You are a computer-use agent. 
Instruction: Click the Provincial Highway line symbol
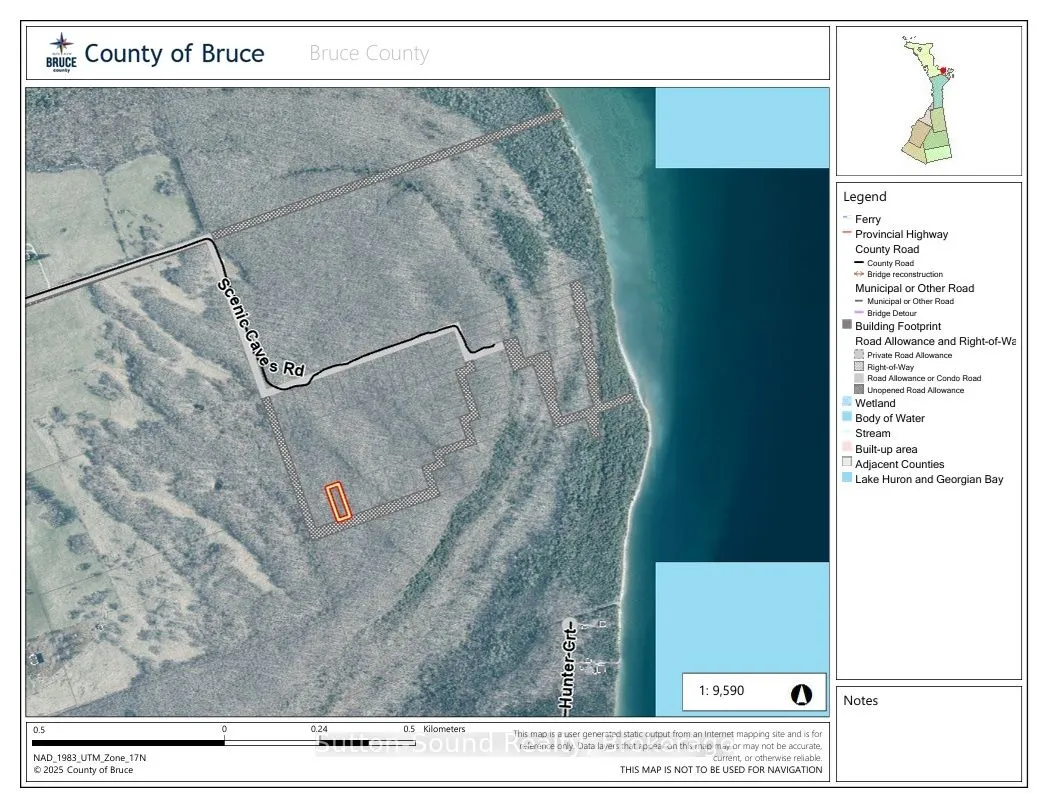pos(845,234)
